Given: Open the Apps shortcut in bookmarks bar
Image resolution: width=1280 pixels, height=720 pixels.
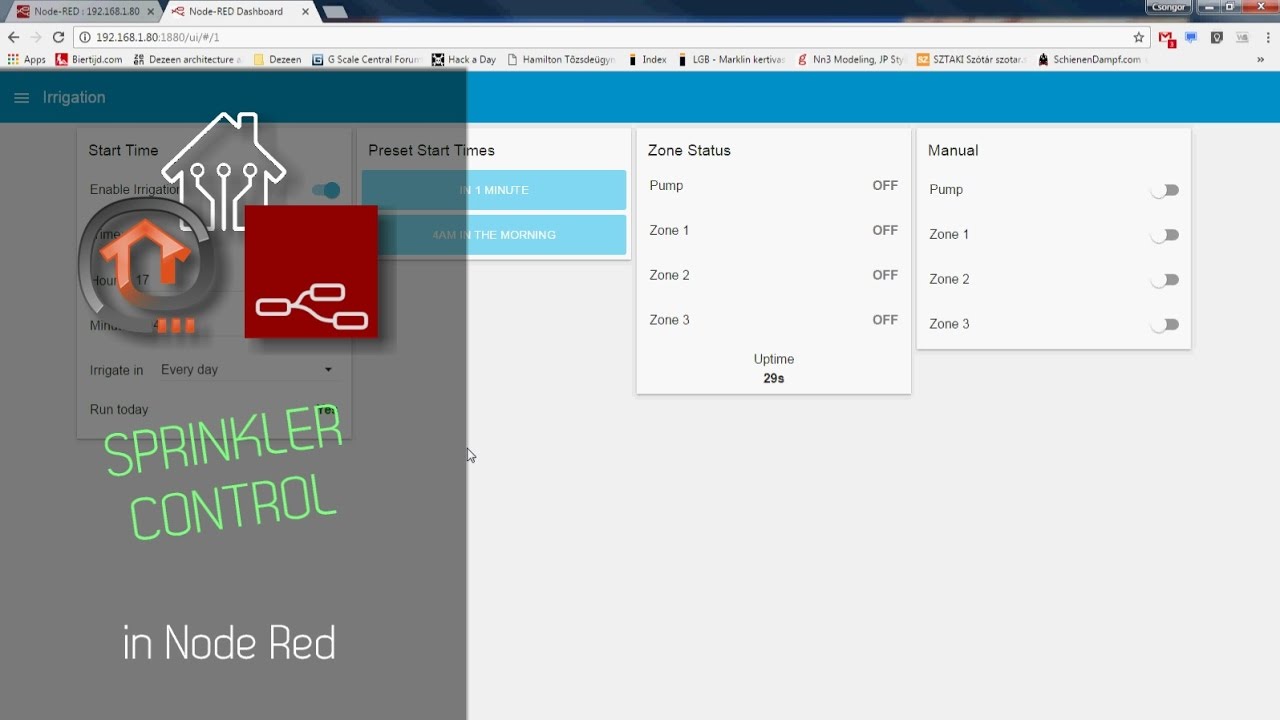Looking at the screenshot, I should [x=27, y=60].
